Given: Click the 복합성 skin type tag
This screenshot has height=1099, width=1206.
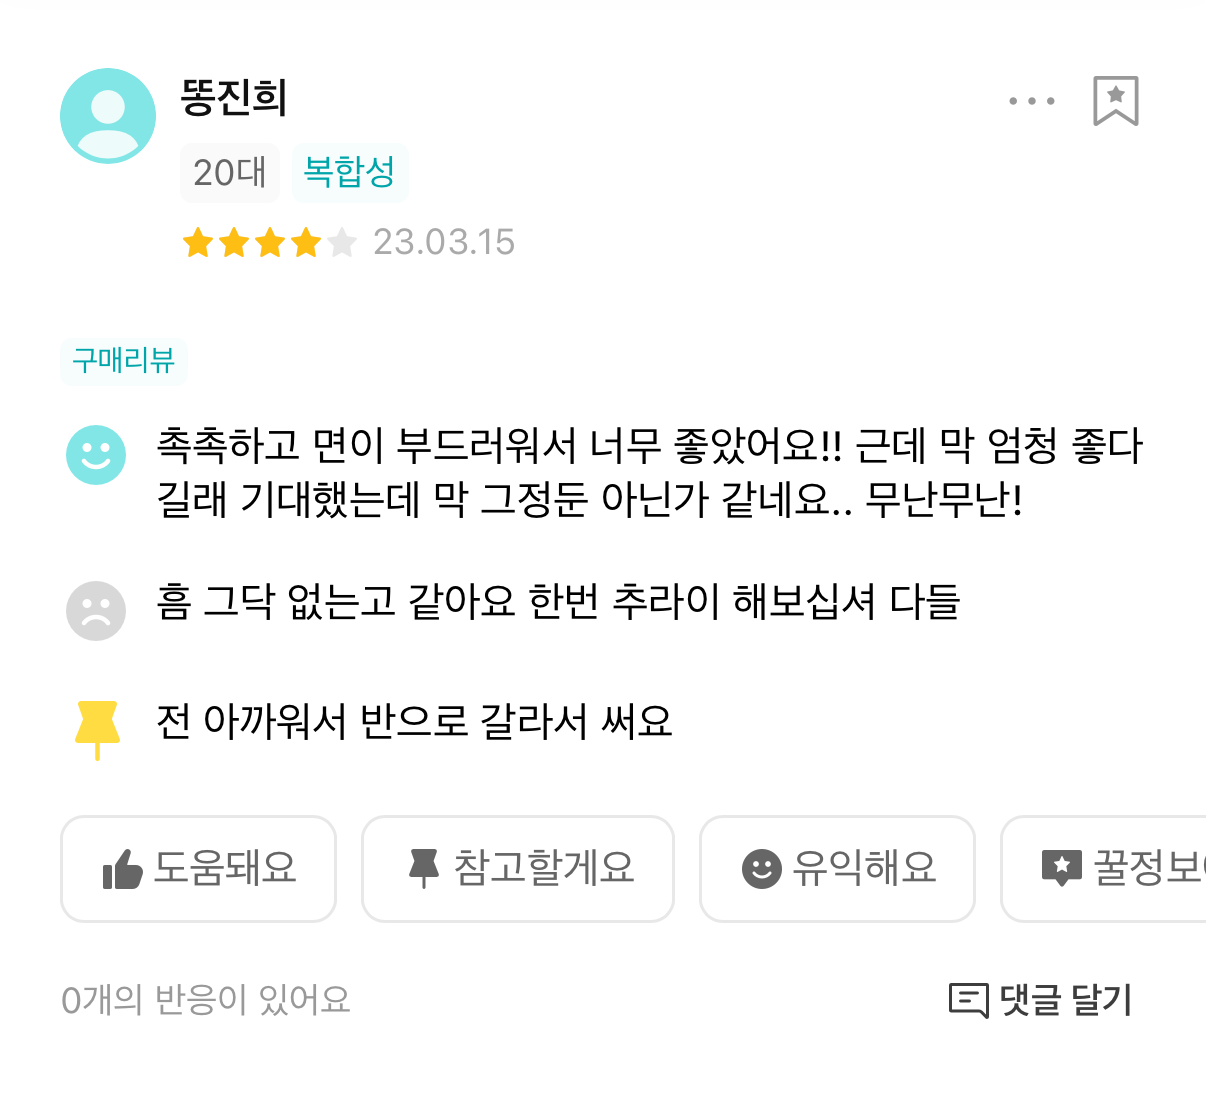Looking at the screenshot, I should (x=350, y=173).
